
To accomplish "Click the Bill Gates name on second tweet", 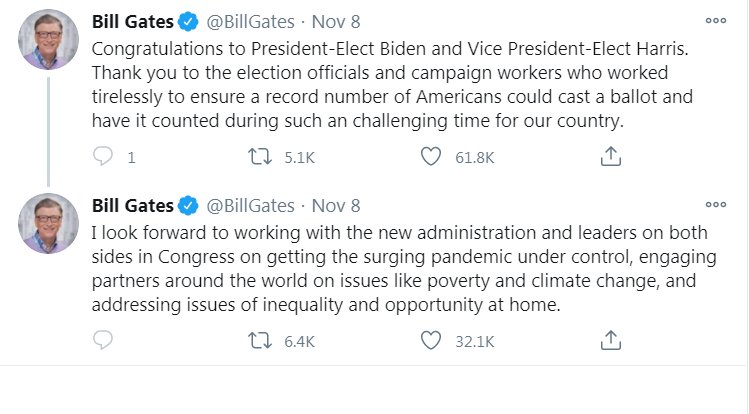I will [132, 206].
